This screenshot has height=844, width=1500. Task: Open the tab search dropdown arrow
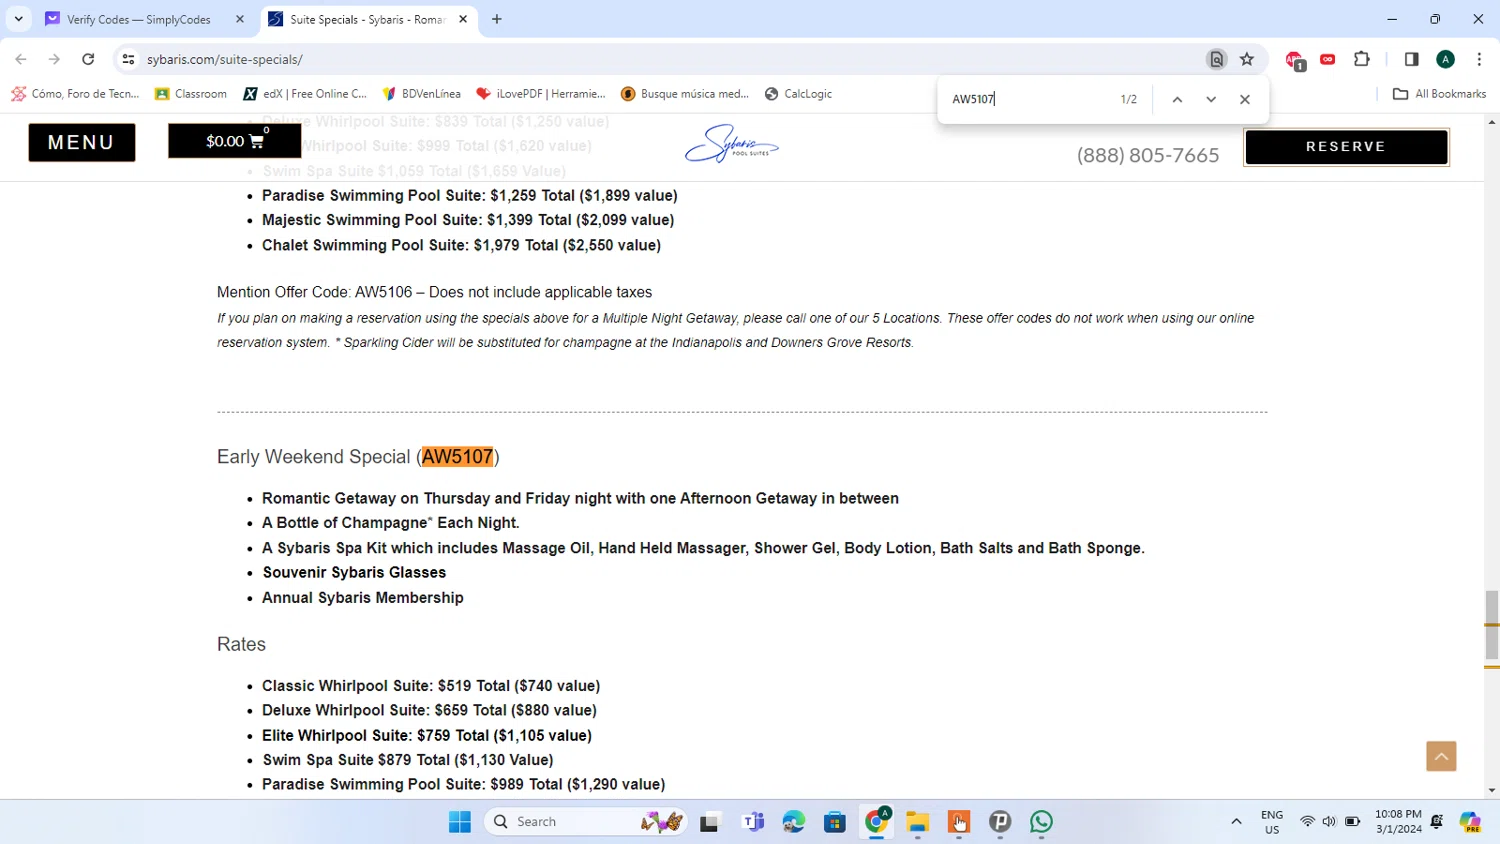point(18,19)
